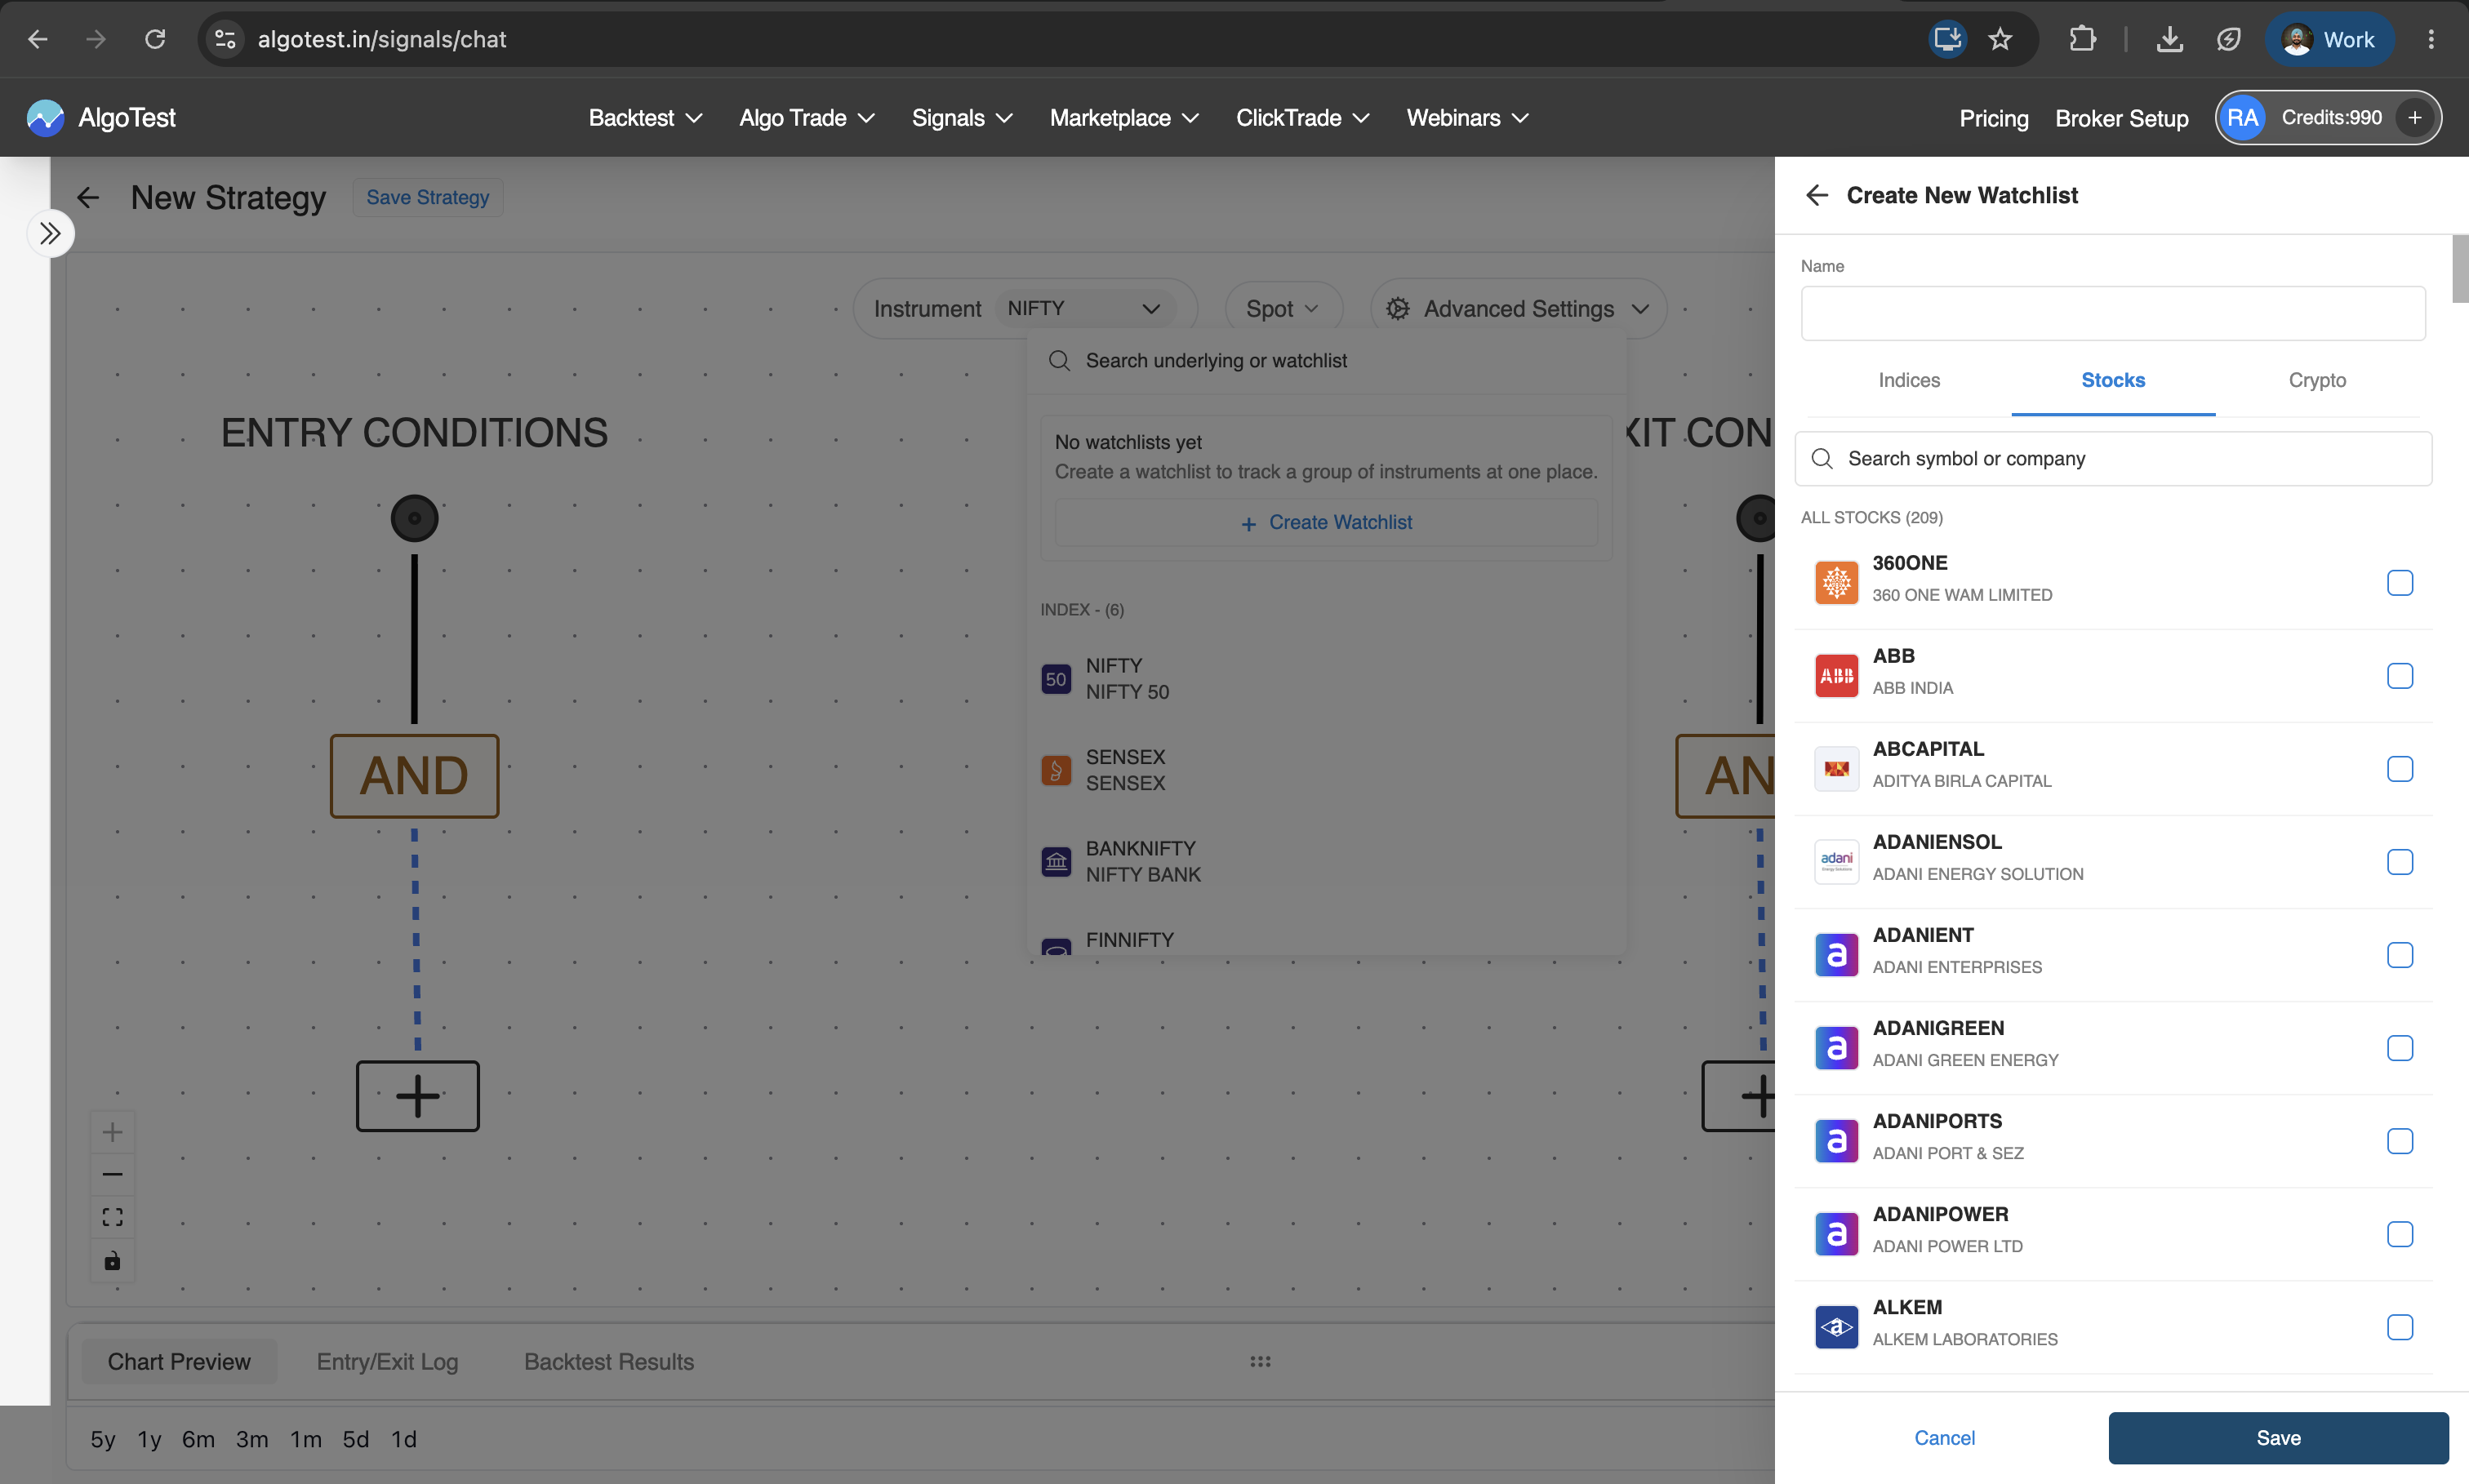Image resolution: width=2469 pixels, height=1484 pixels.
Task: Click the Save watchlist button
Action: pos(2278,1437)
